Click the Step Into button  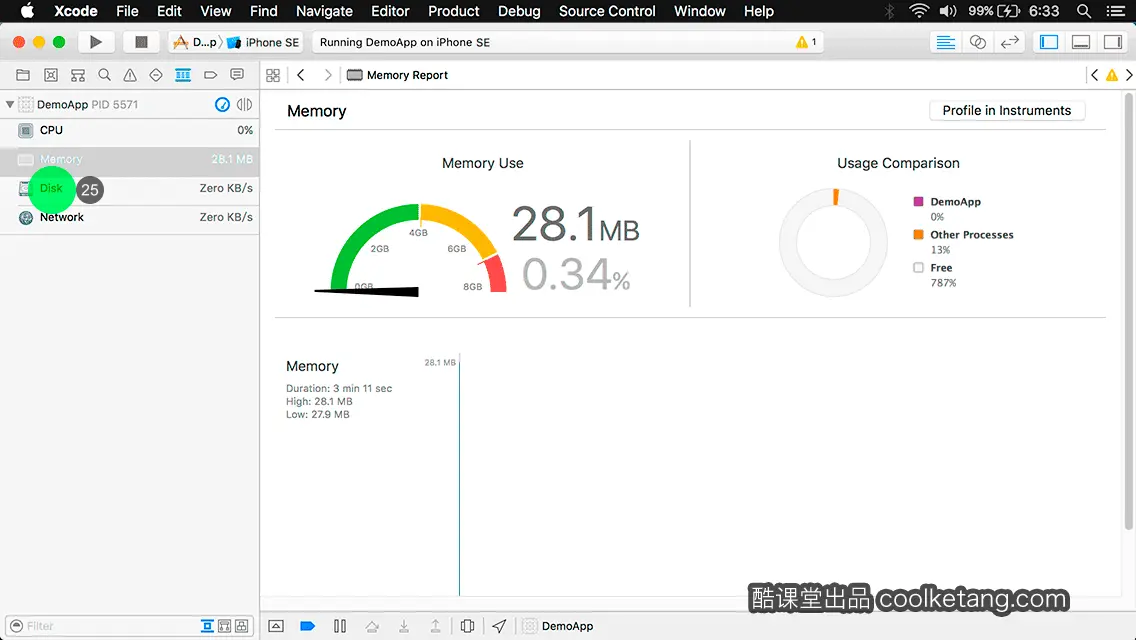click(x=404, y=626)
